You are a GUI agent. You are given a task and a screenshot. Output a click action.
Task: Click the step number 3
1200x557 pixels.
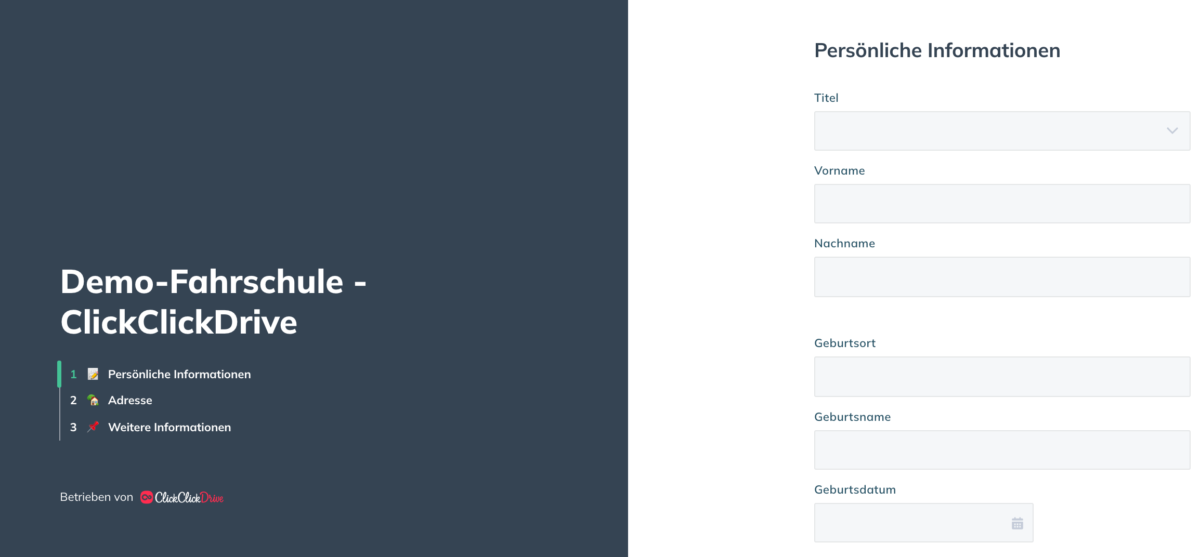[73, 427]
